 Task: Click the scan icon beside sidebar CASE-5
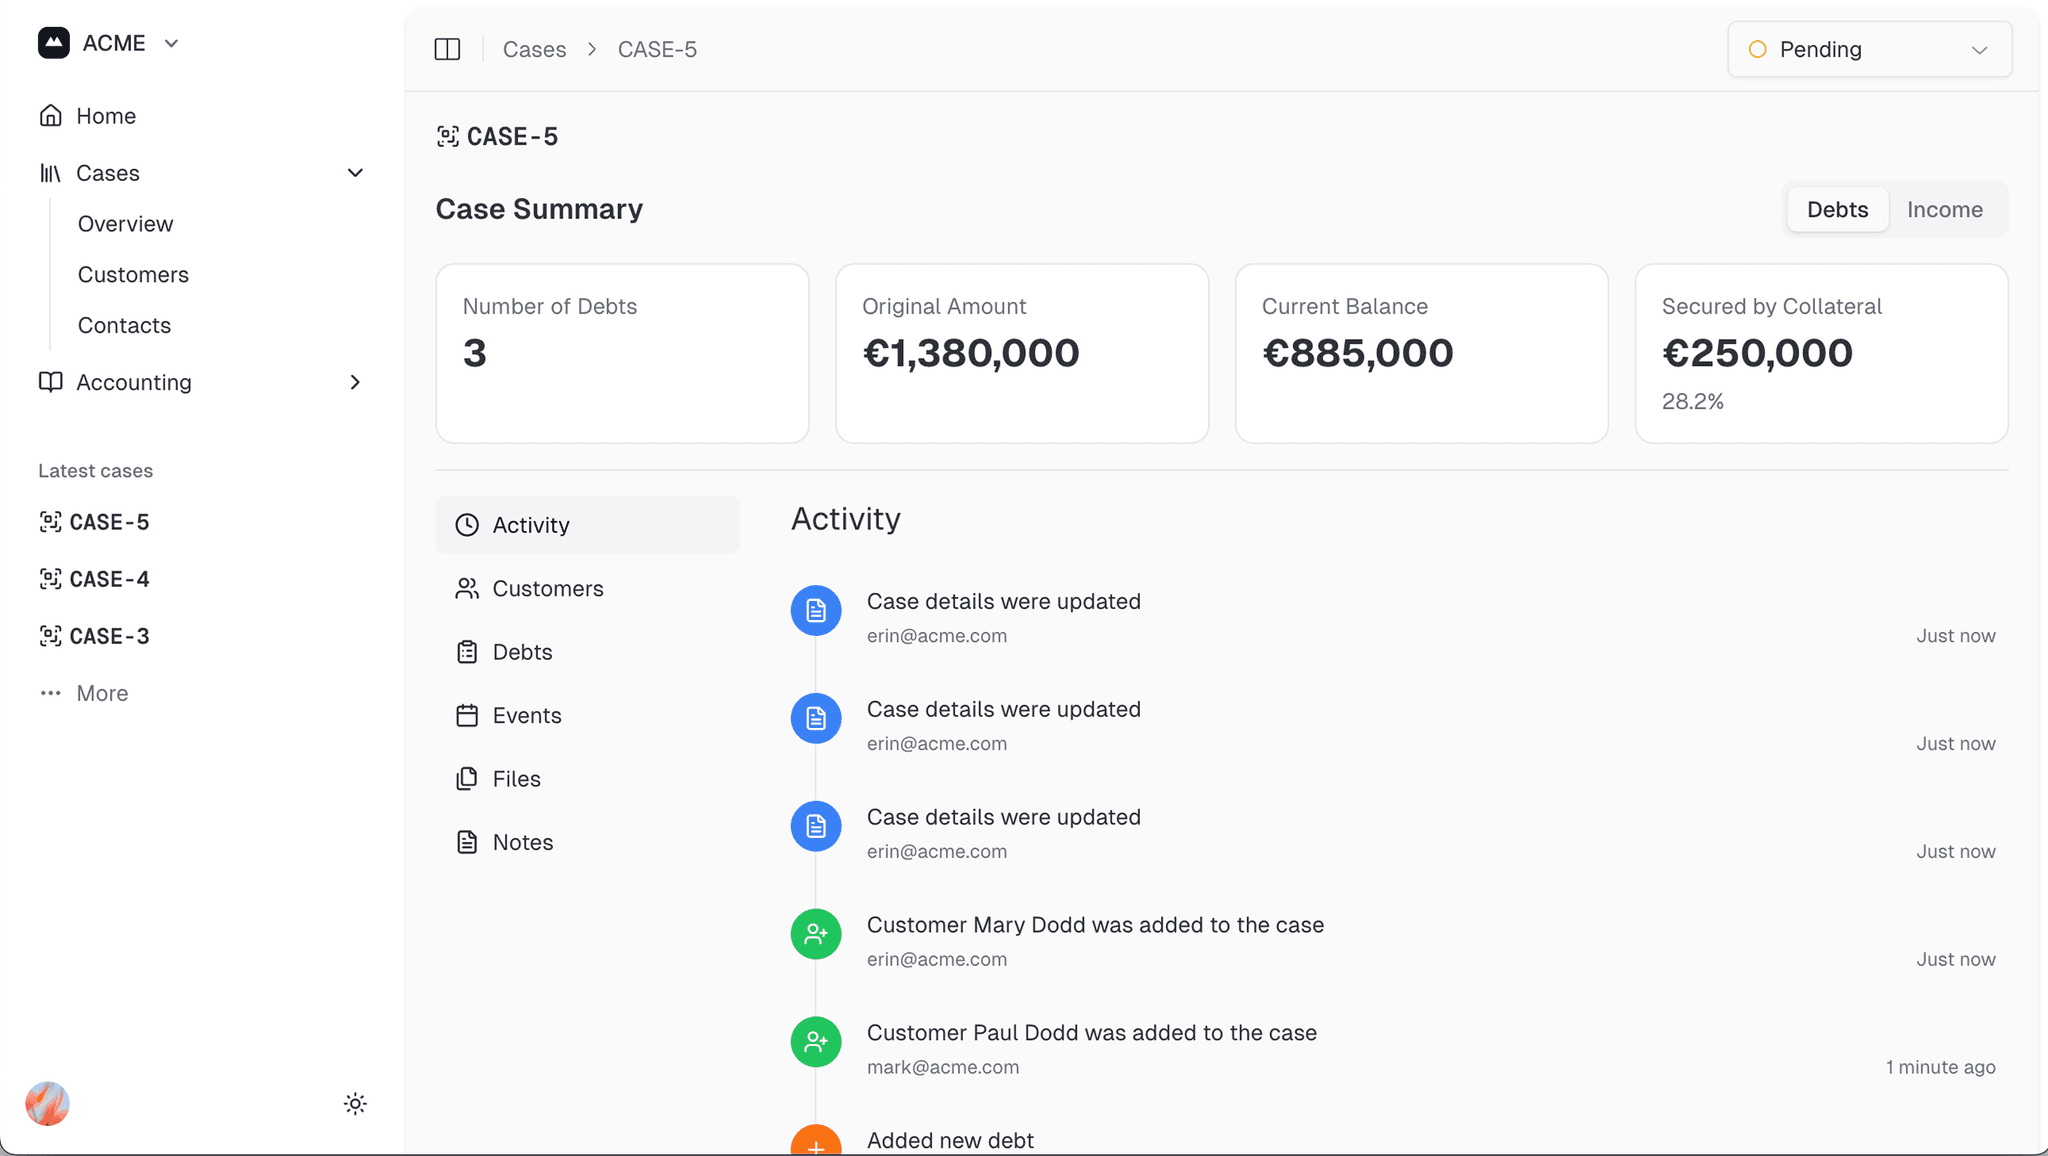point(50,522)
